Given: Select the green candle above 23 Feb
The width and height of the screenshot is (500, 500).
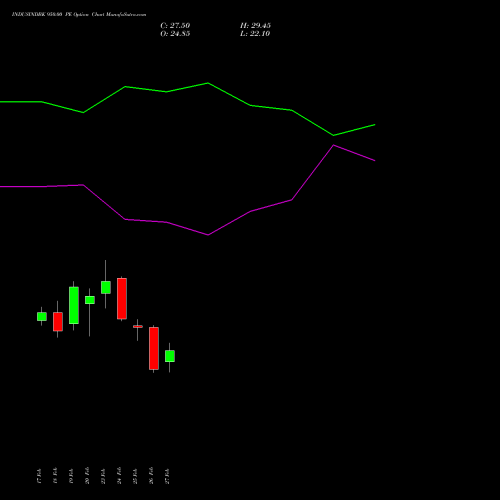Looking at the screenshot, I should (106, 287).
